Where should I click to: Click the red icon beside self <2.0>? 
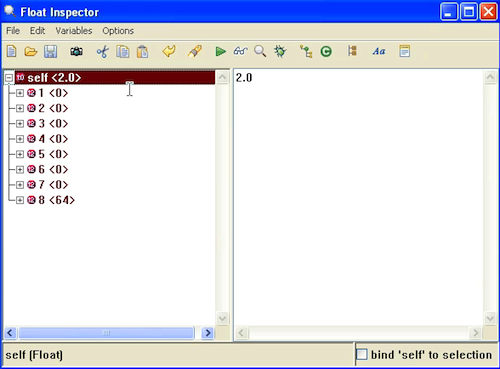(x=20, y=77)
